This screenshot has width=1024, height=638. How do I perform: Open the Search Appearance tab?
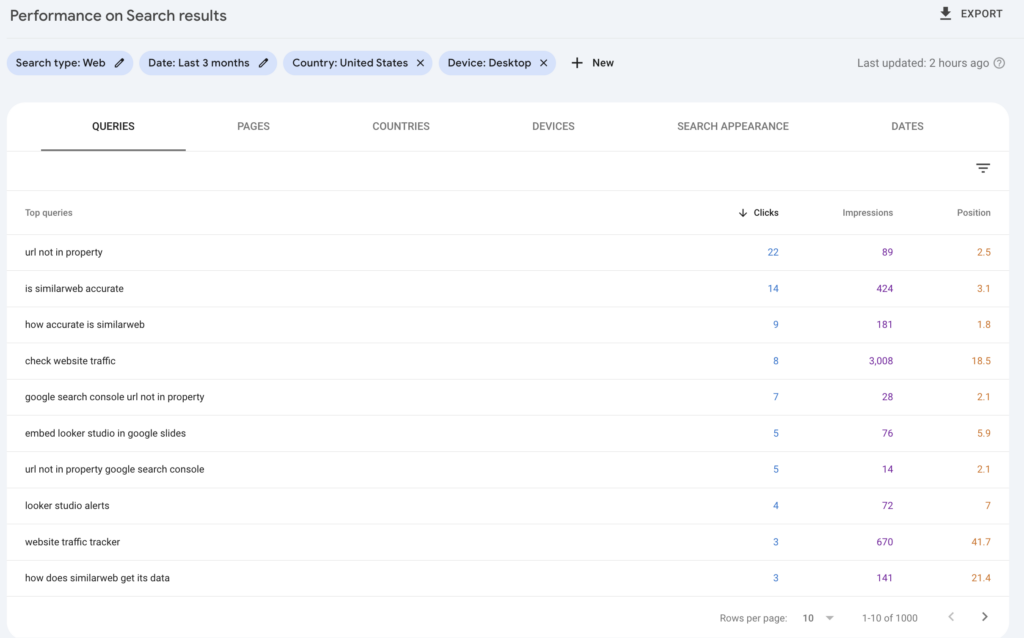point(732,127)
